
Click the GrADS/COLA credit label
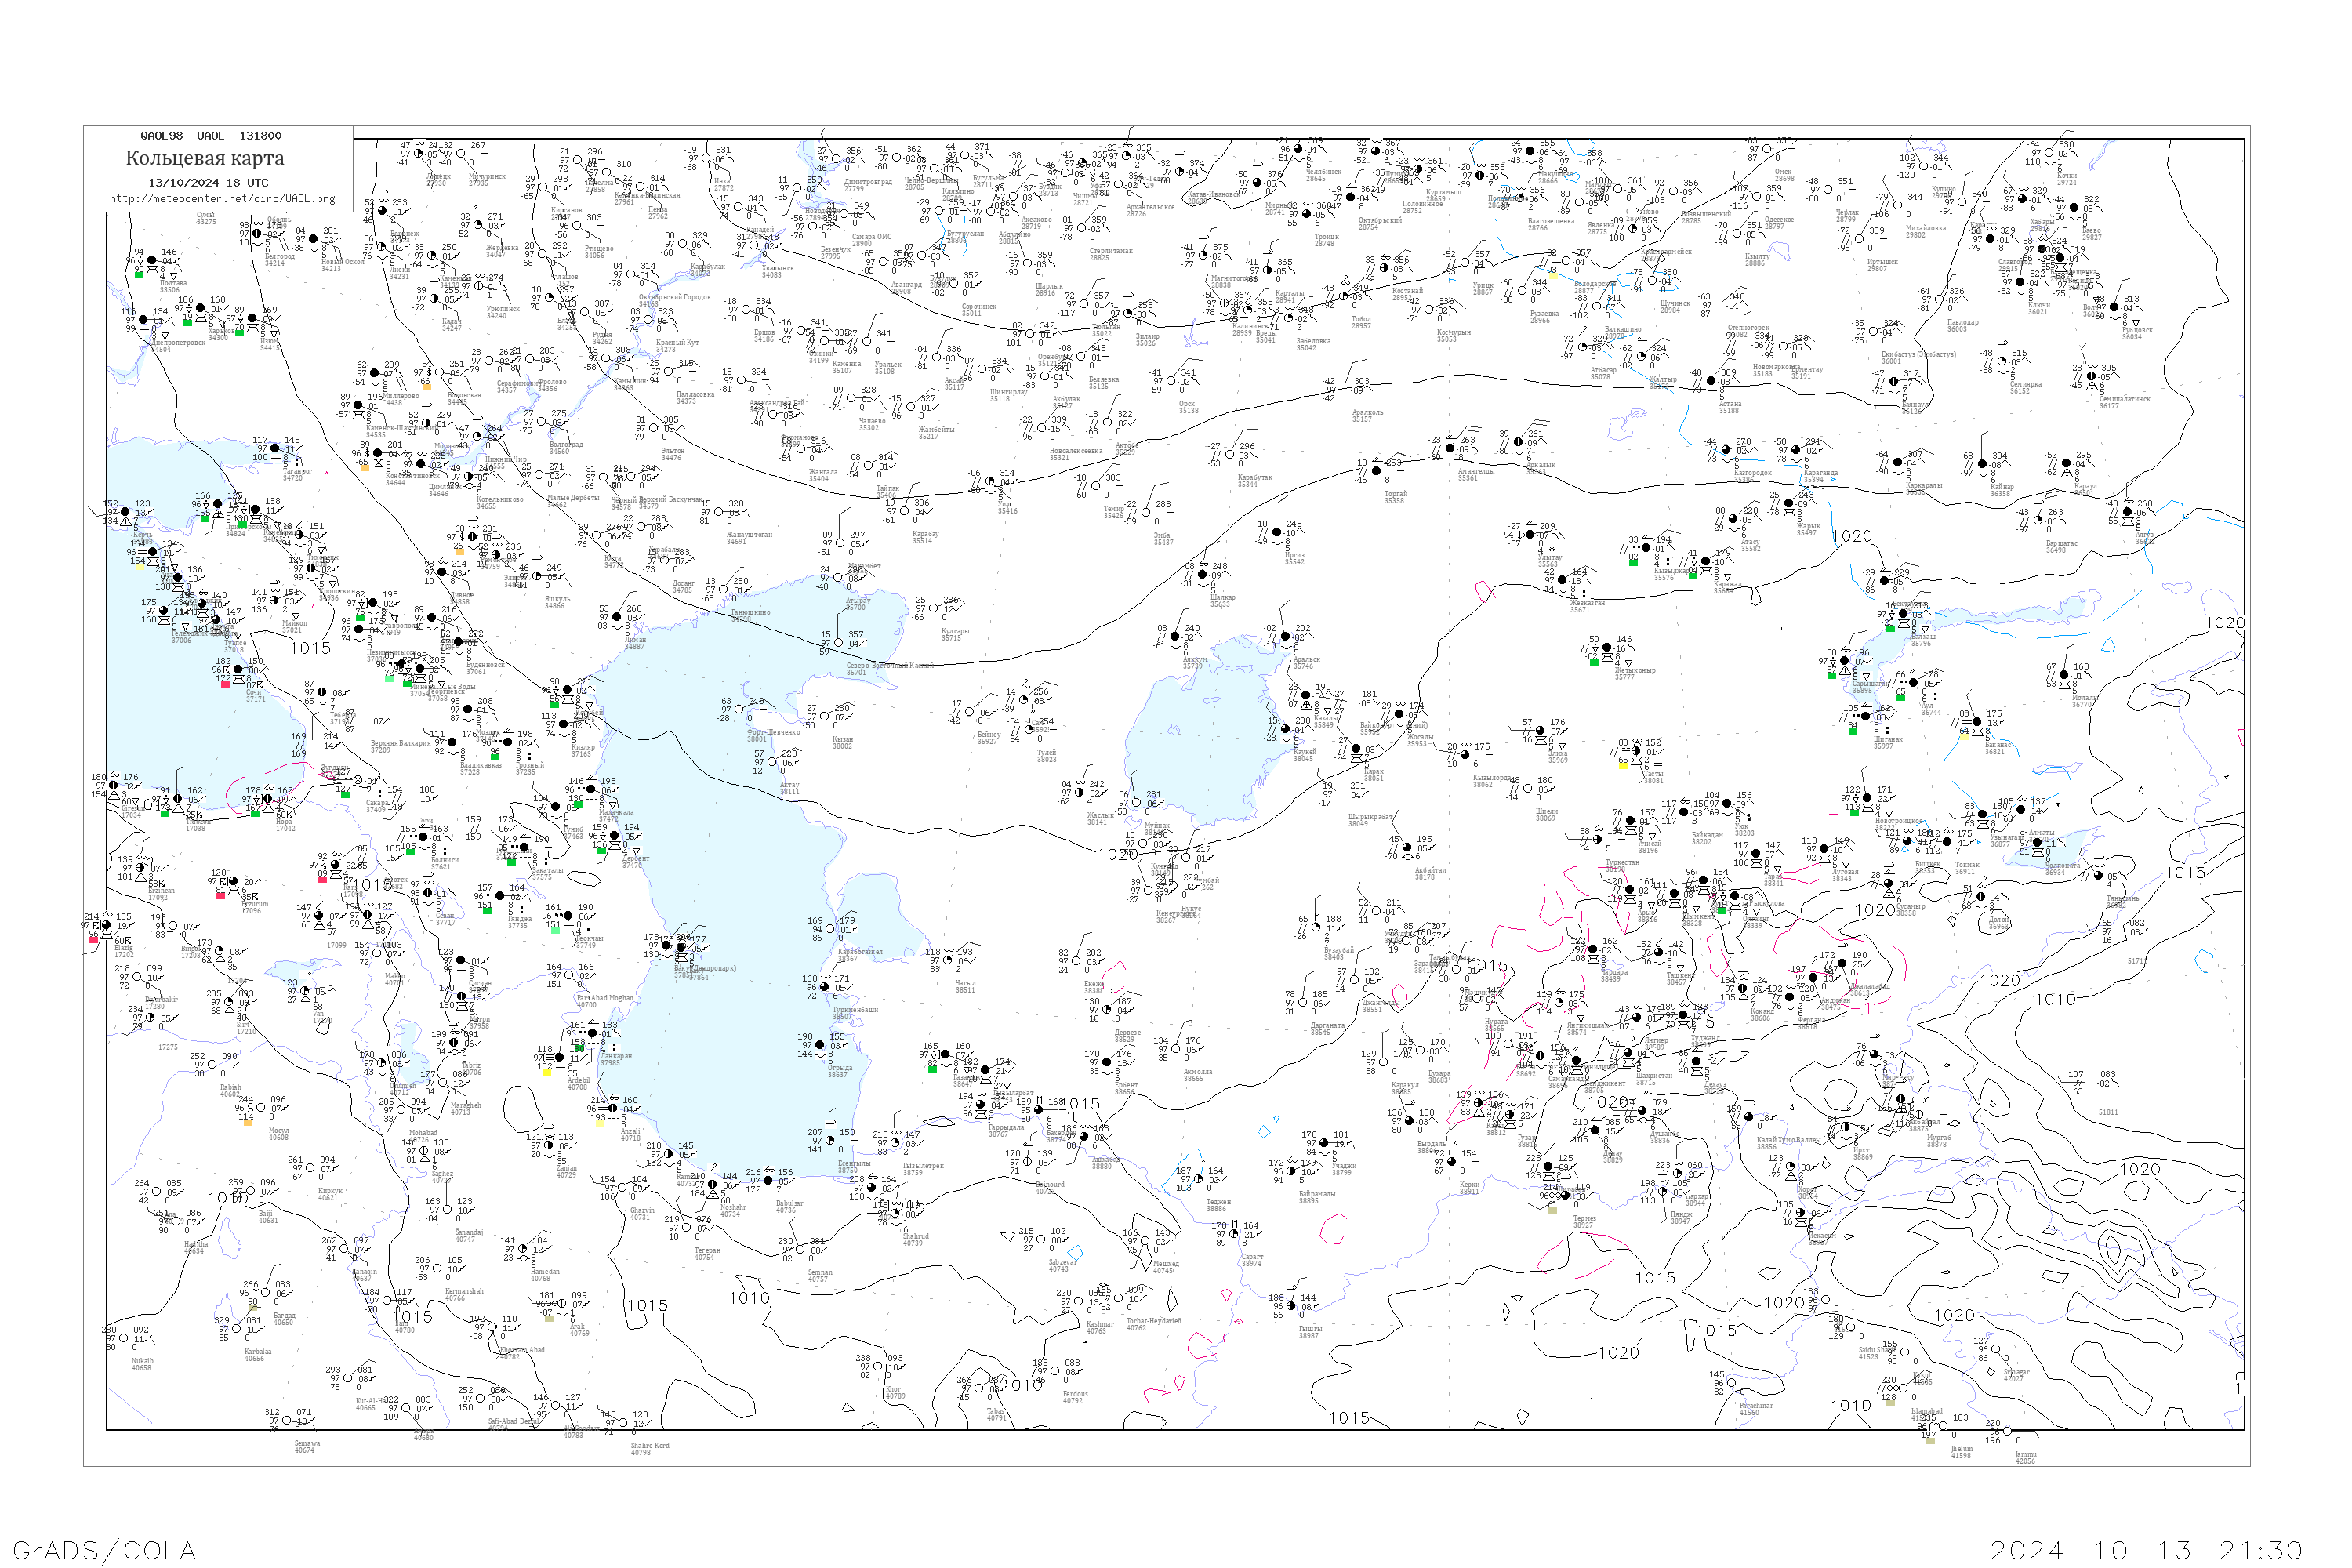pos(104,1550)
